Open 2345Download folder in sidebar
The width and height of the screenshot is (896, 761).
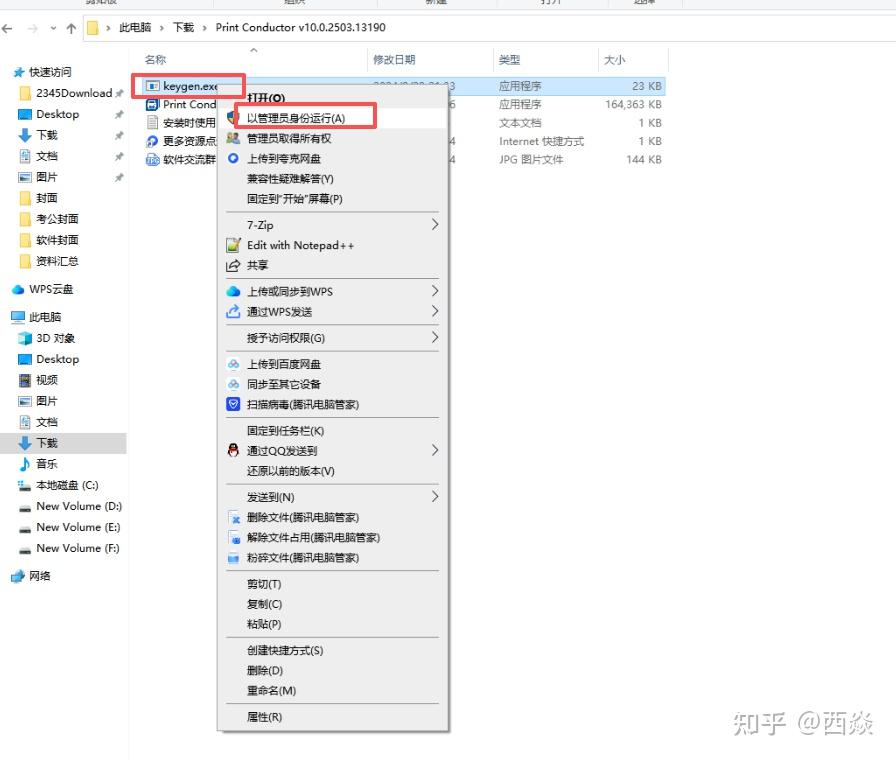click(x=74, y=93)
